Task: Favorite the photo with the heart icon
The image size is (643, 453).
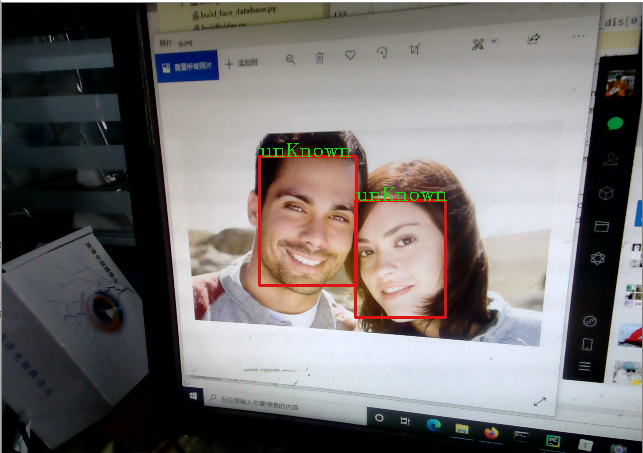Action: (351, 56)
